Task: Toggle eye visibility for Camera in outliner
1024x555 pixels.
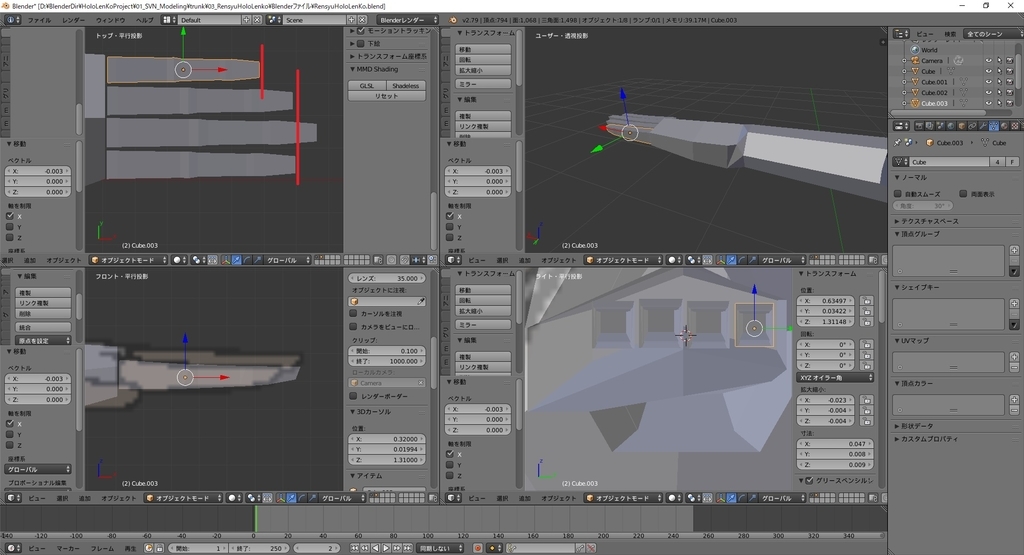Action: pyautogui.click(x=989, y=61)
